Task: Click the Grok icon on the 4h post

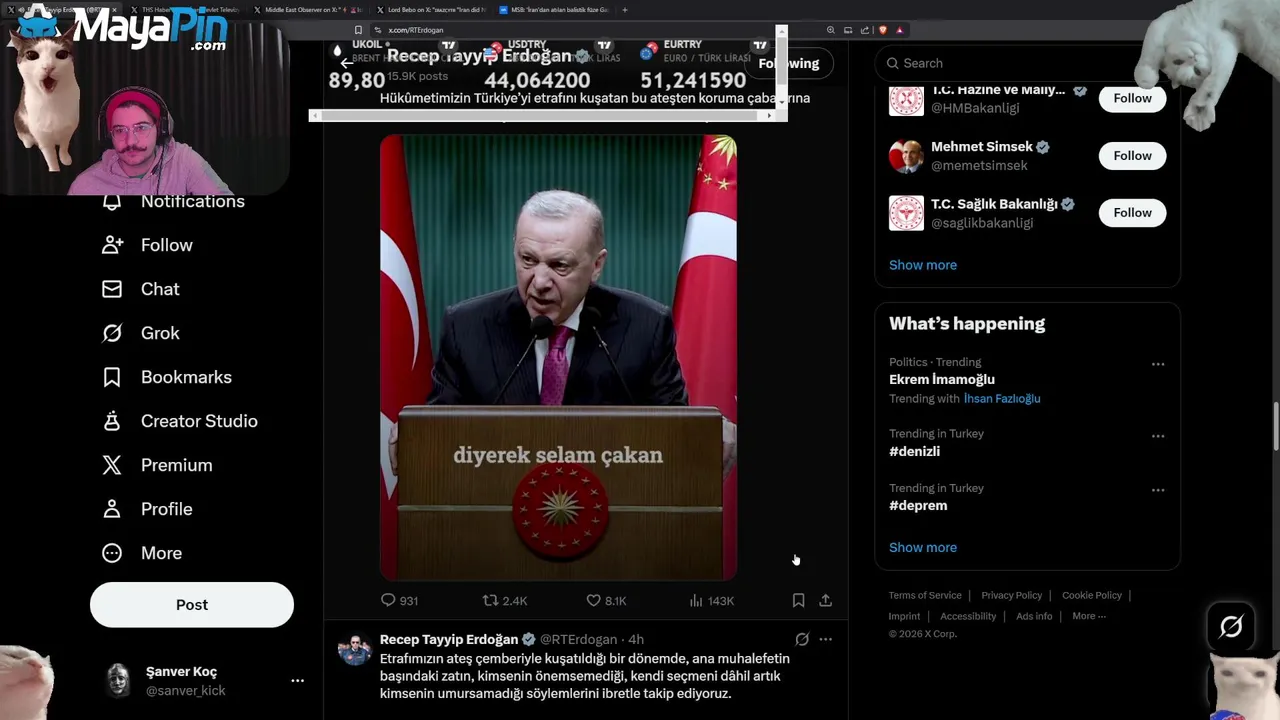Action: click(x=802, y=639)
